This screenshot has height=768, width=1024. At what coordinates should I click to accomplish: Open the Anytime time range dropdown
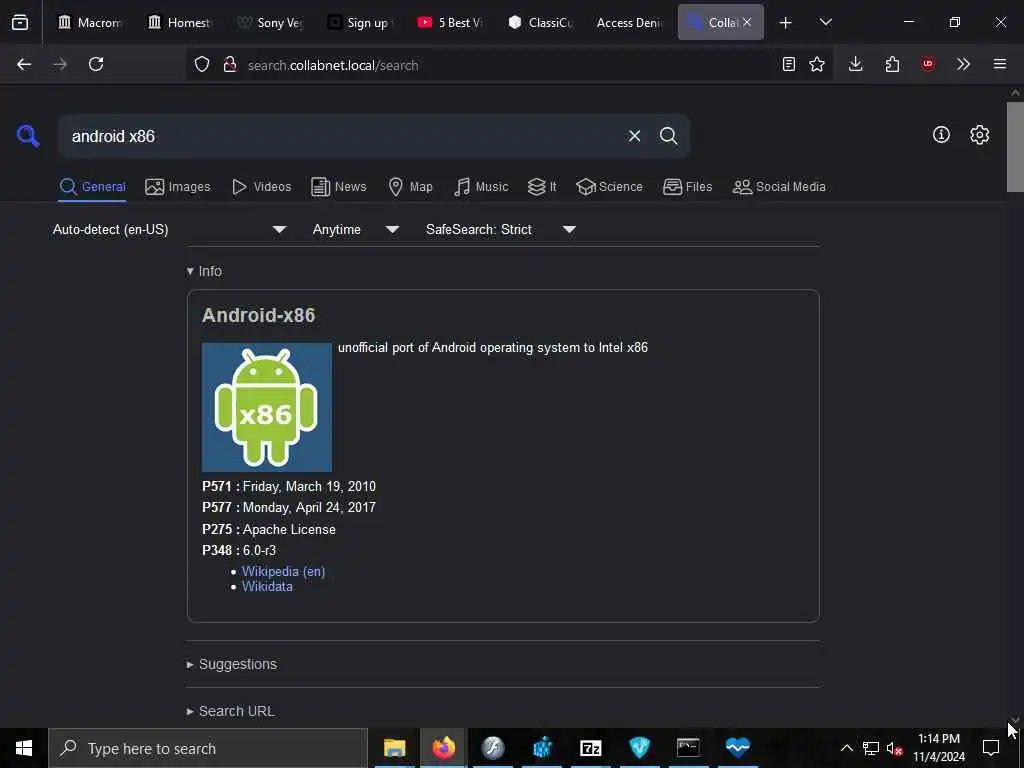click(x=356, y=229)
